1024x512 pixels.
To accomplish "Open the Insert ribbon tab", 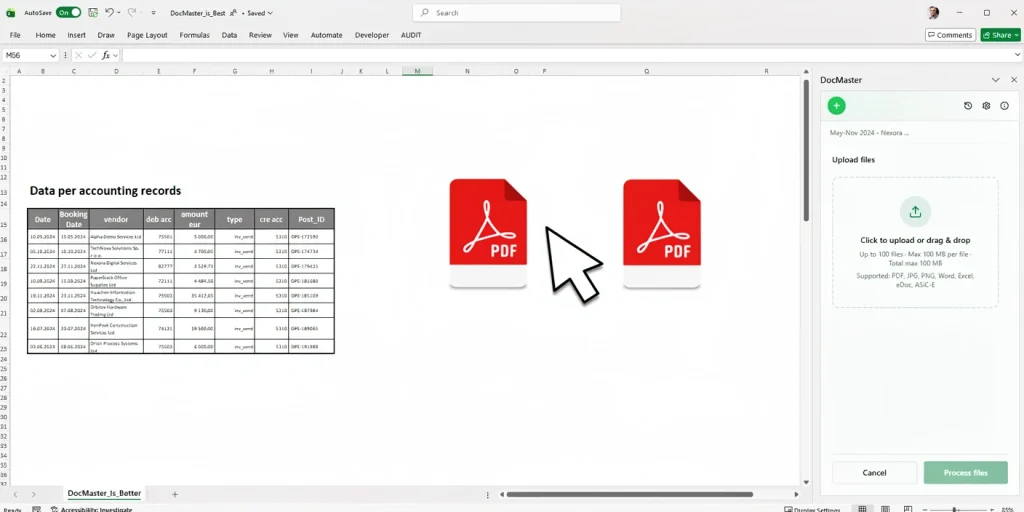I will (x=76, y=35).
